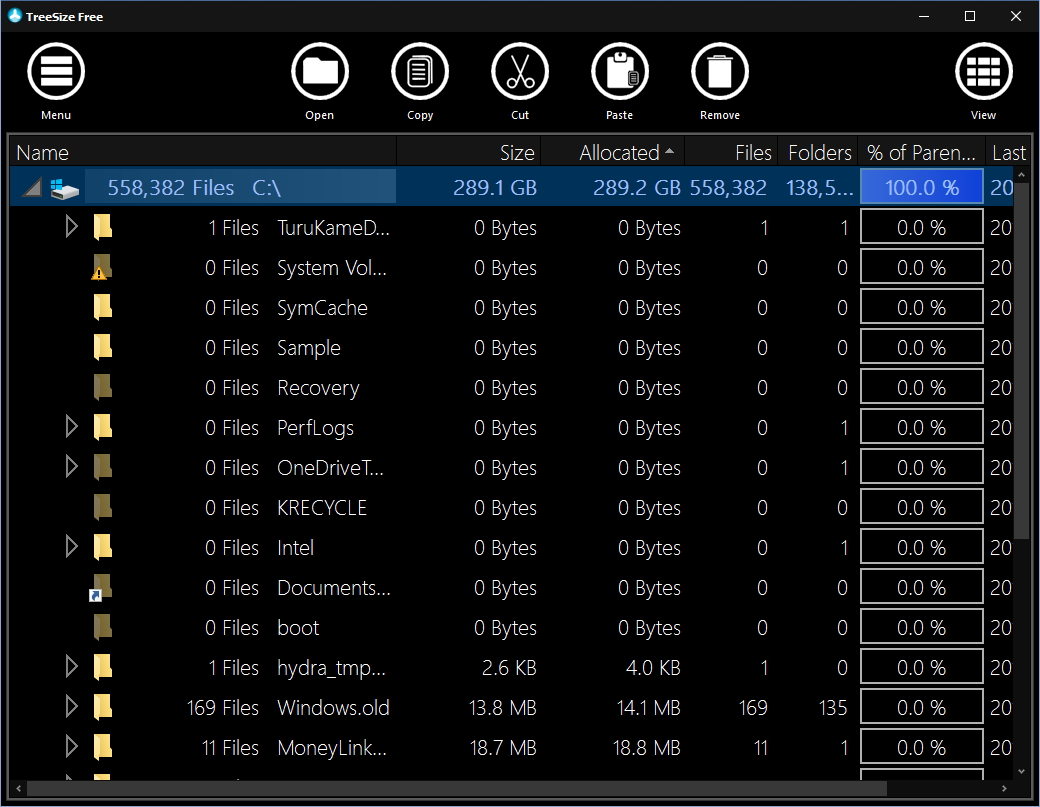Click the Recovery folder icon
1040x807 pixels.
pyautogui.click(x=102, y=387)
